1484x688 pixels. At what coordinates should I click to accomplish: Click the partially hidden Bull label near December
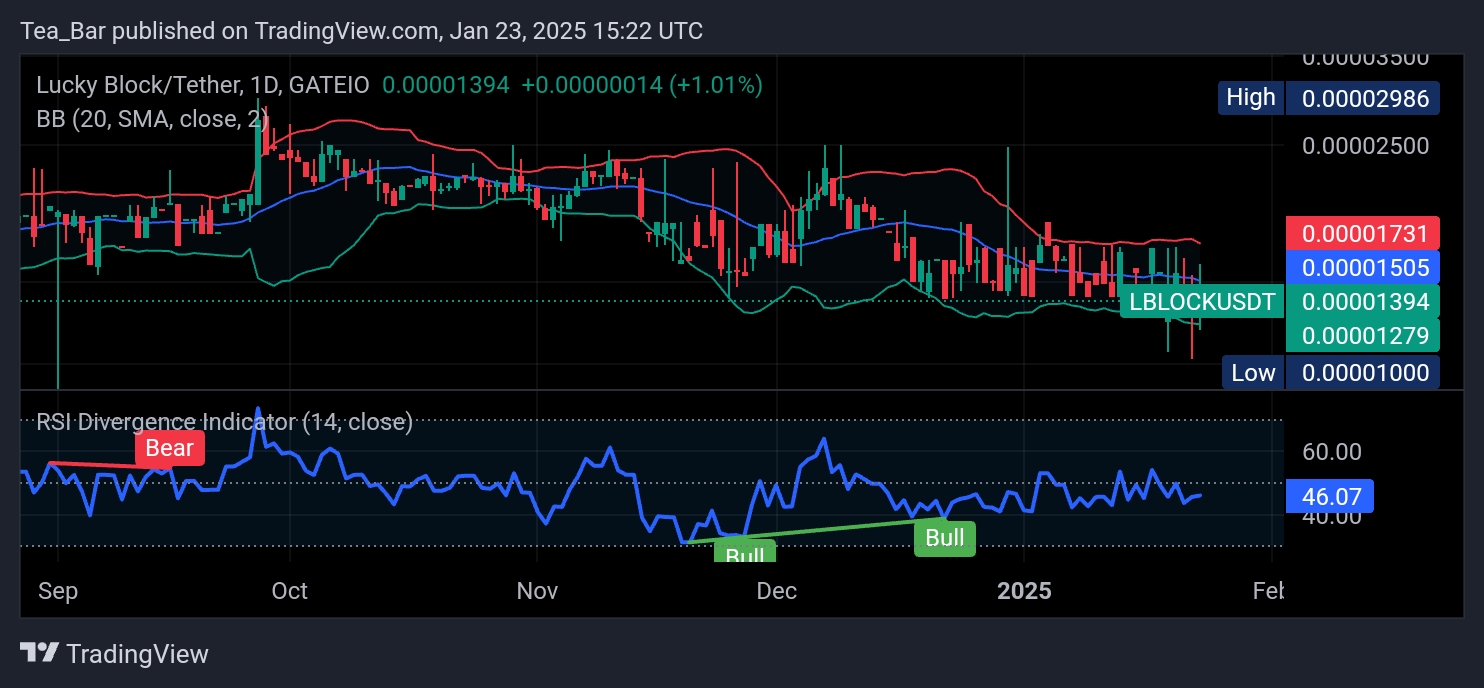coord(745,552)
